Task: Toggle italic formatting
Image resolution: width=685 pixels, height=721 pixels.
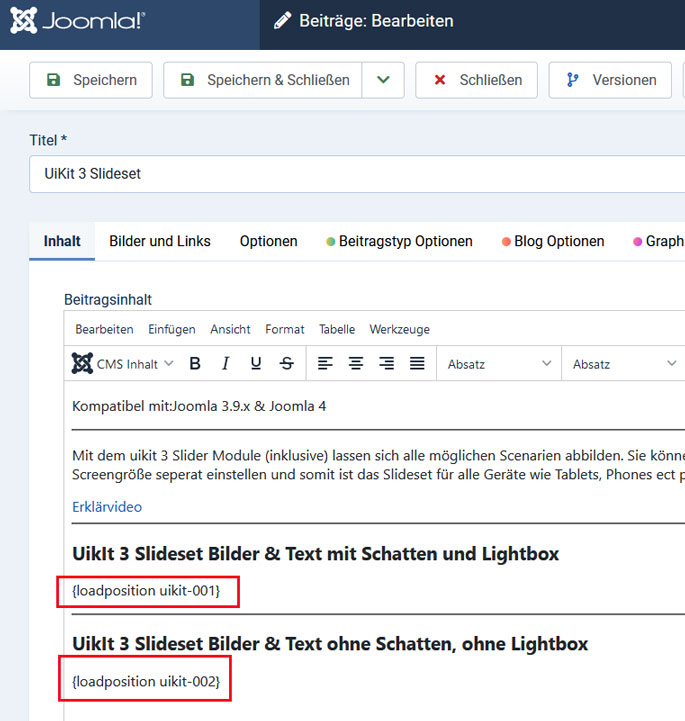Action: coord(225,364)
